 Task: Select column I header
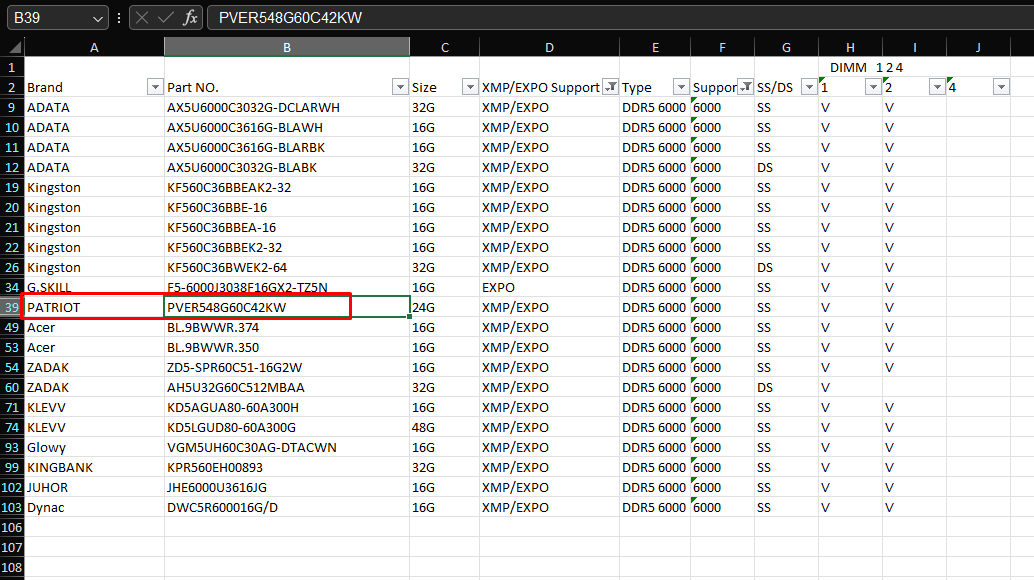click(914, 47)
